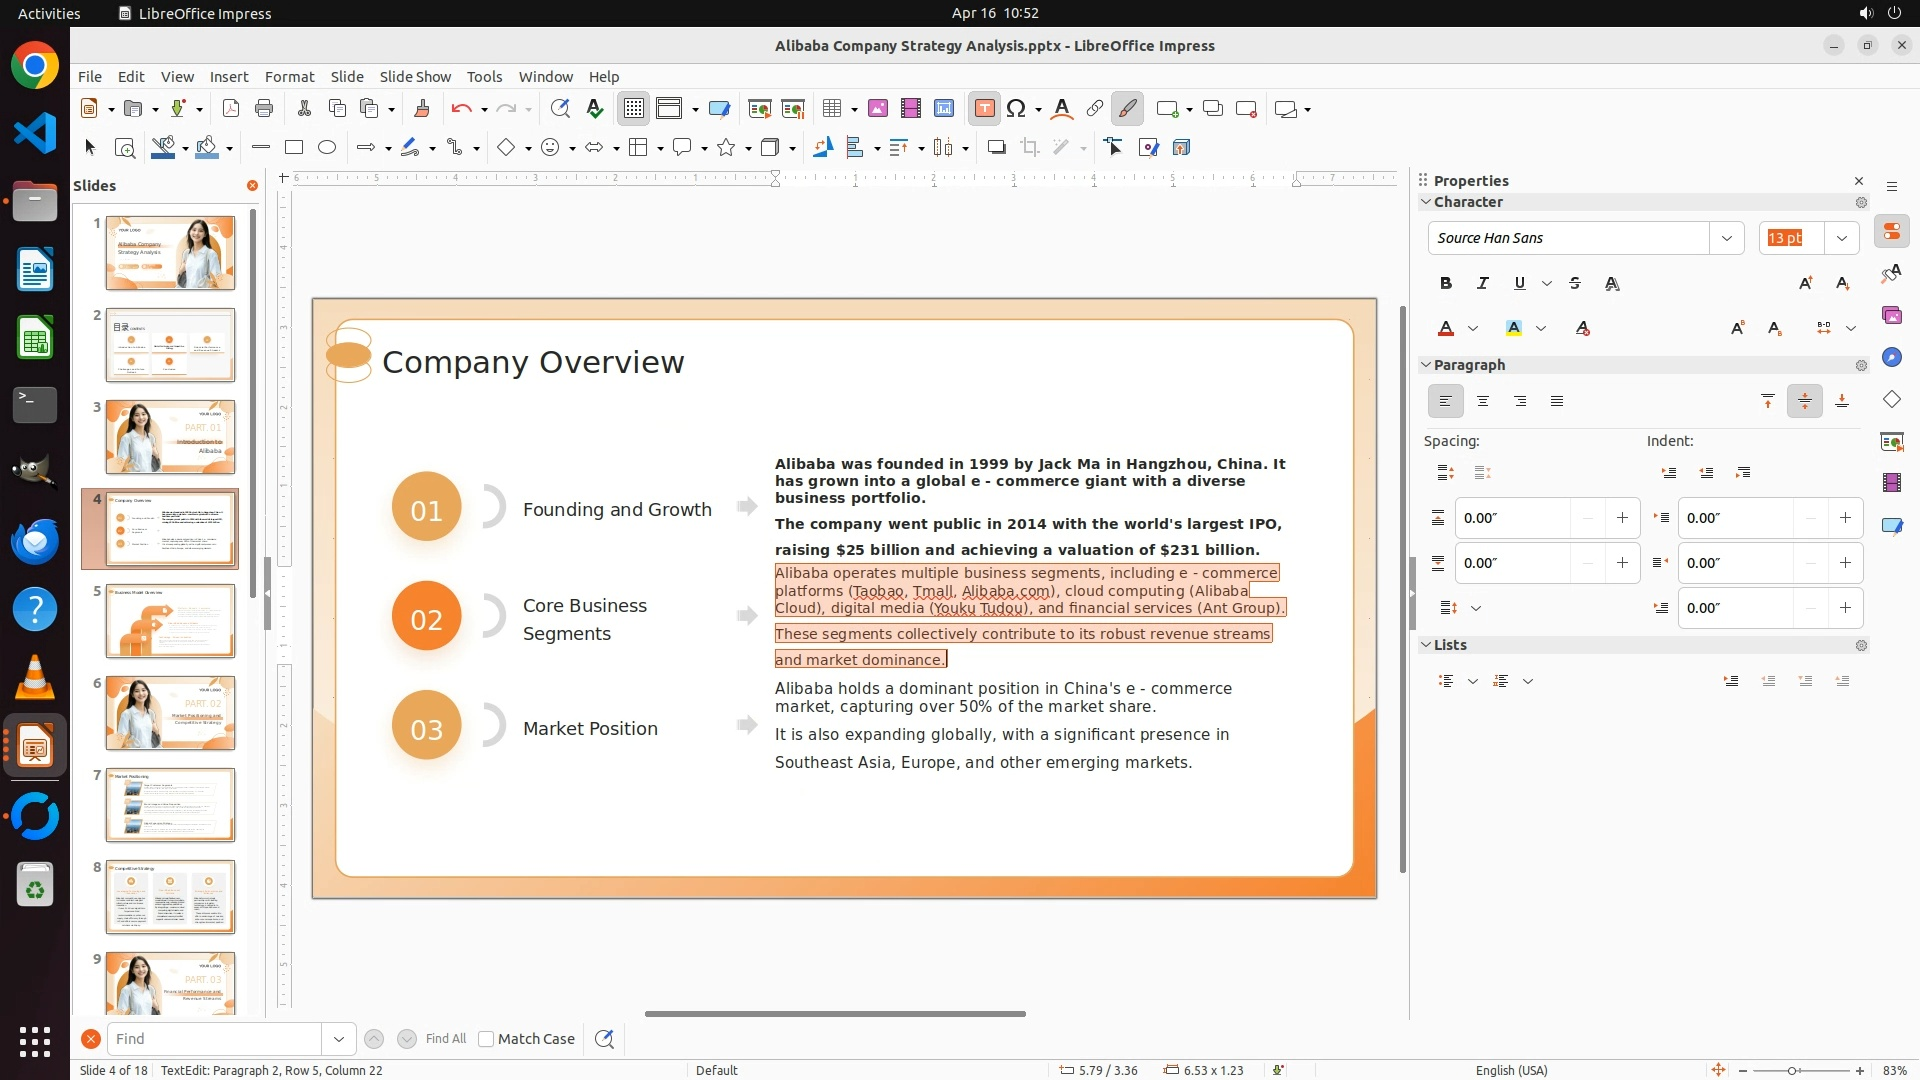This screenshot has width=1920, height=1080.
Task: Collapse the Paragraph panel section
Action: click(x=1427, y=365)
